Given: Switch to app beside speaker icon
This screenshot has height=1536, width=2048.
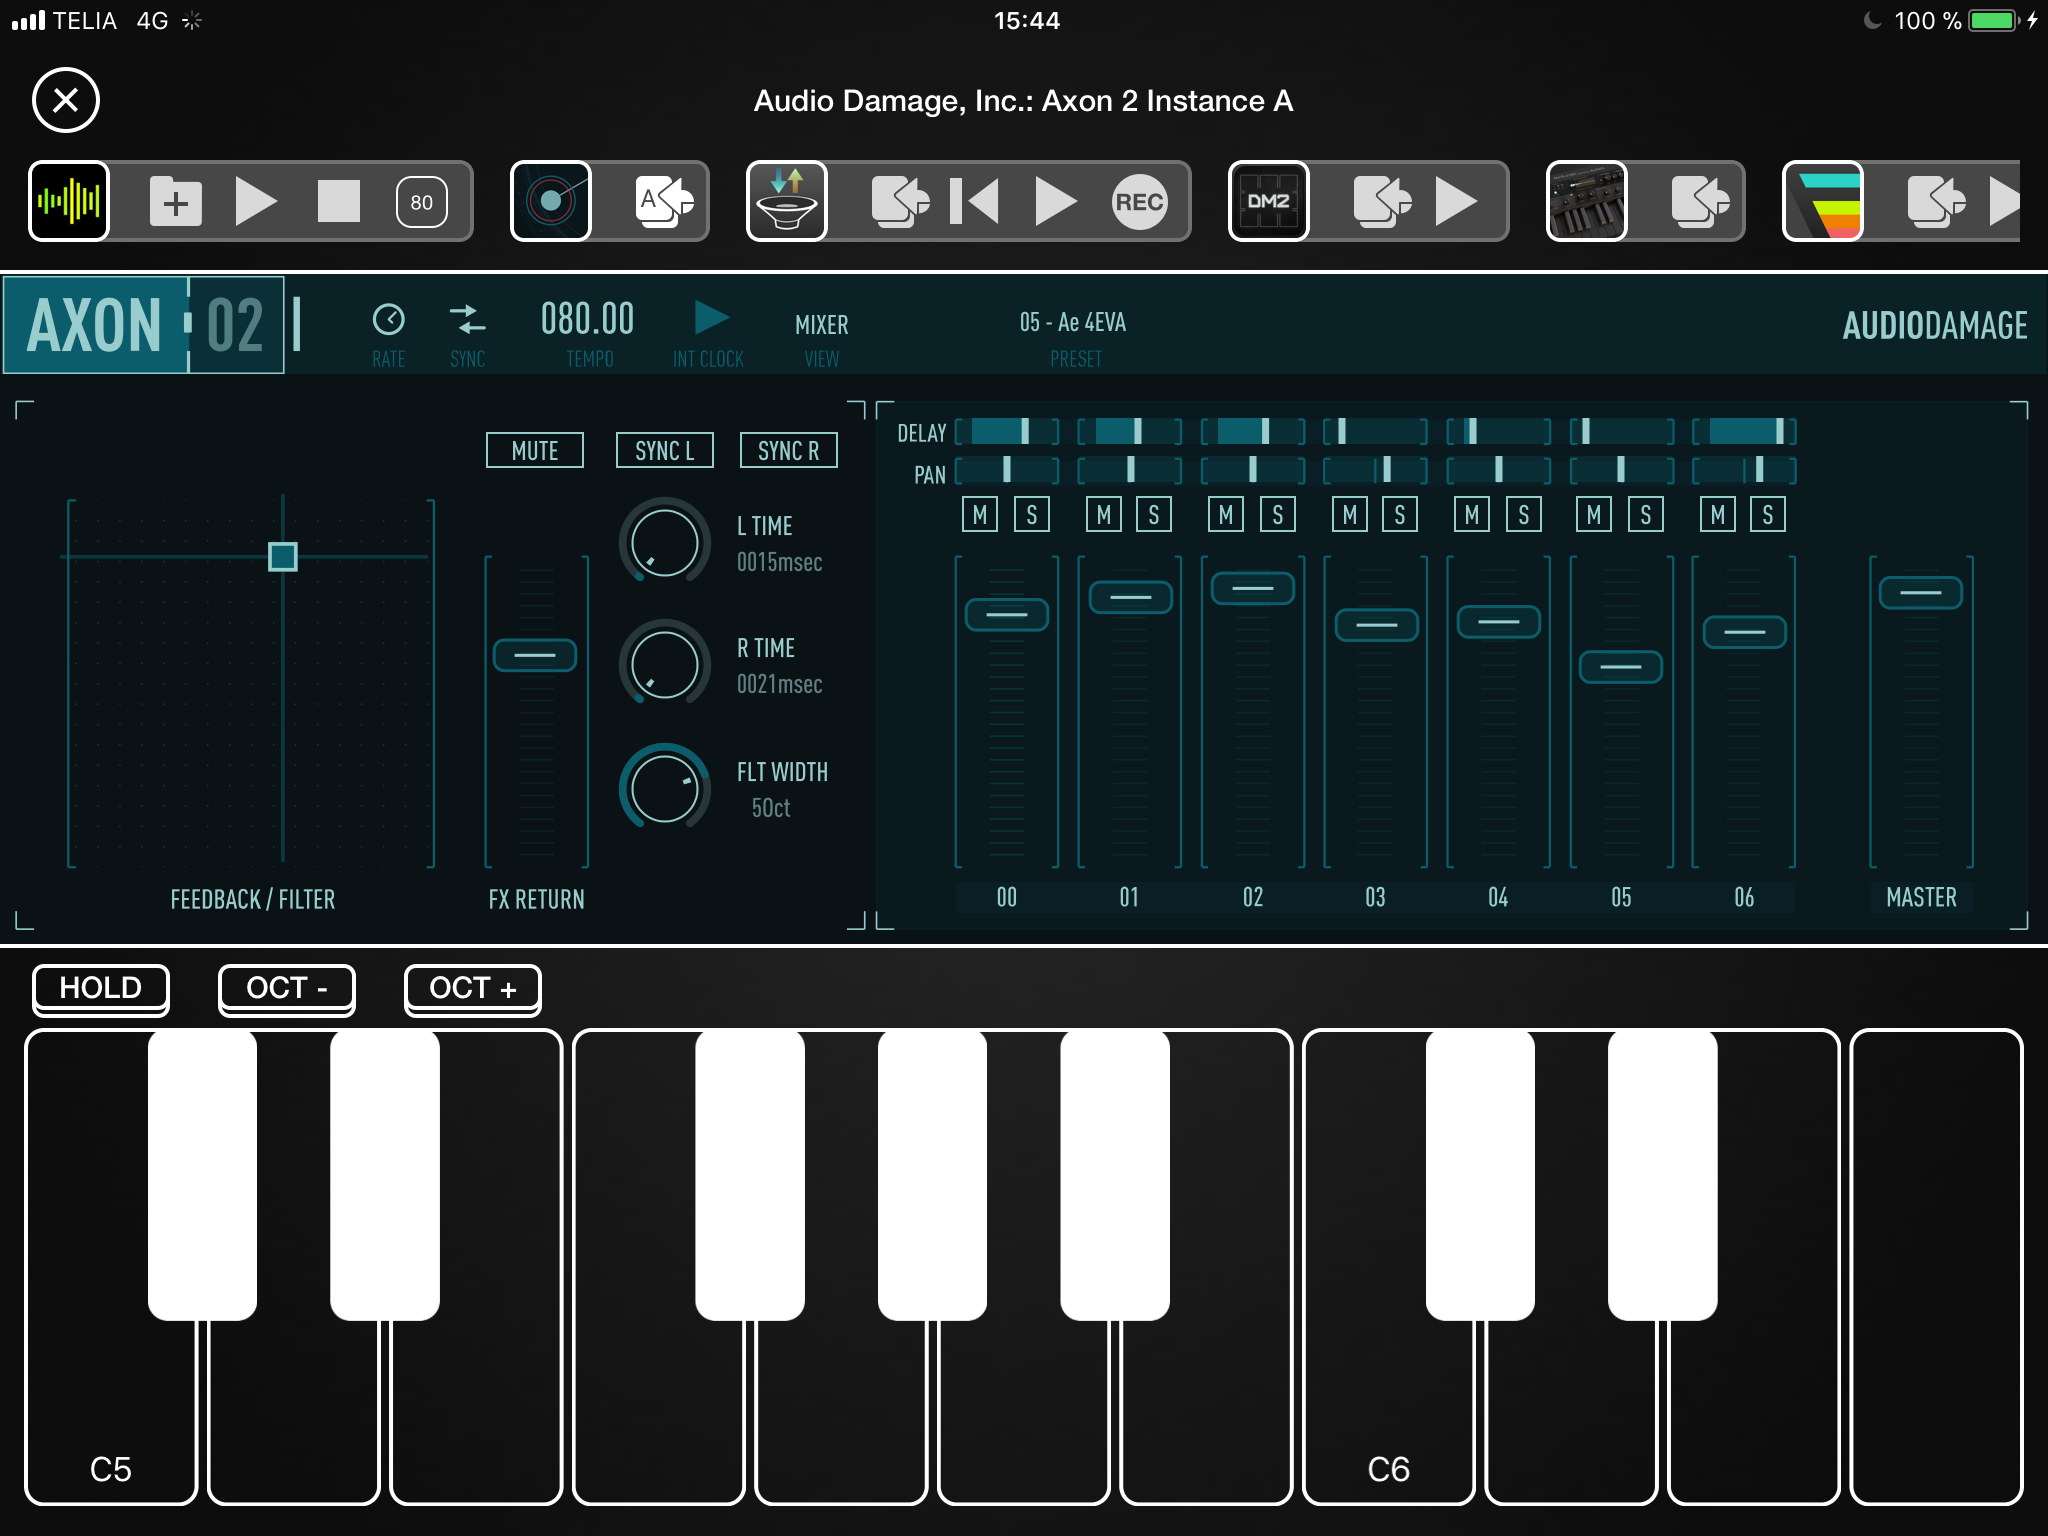Looking at the screenshot, I should [x=900, y=202].
